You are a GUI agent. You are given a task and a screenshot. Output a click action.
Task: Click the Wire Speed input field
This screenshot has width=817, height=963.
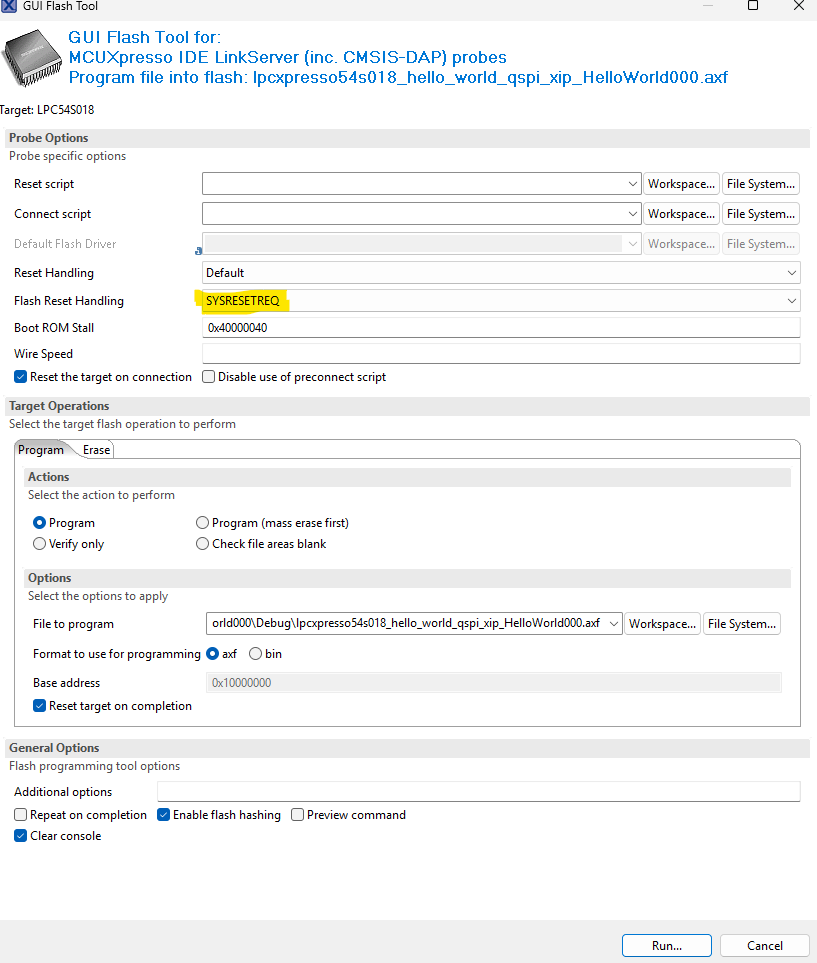pyautogui.click(x=501, y=354)
